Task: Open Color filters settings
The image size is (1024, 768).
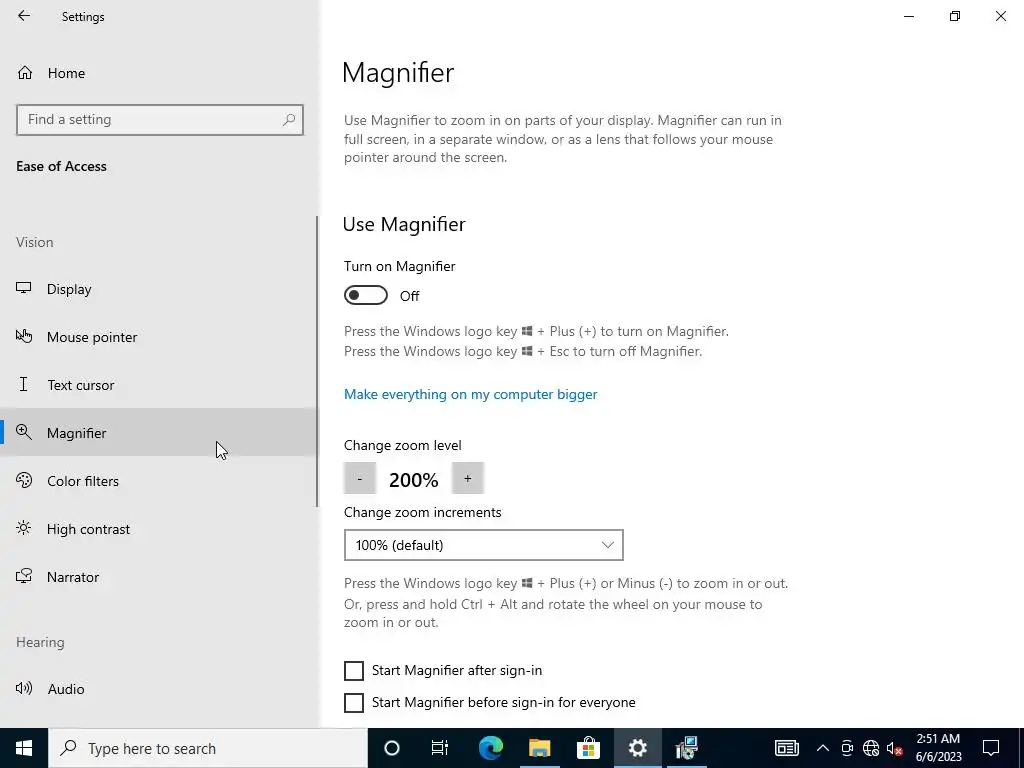Action: pyautogui.click(x=159, y=481)
